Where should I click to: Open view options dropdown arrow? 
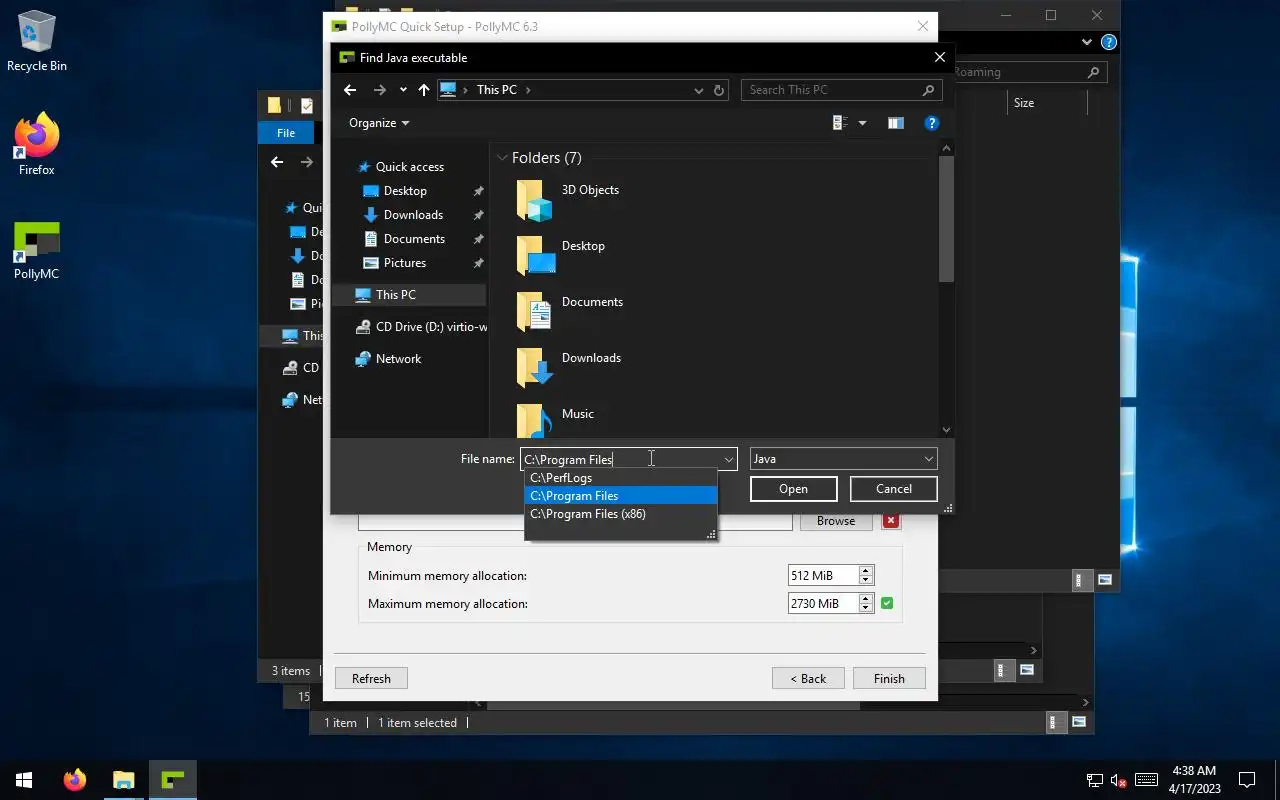(862, 123)
